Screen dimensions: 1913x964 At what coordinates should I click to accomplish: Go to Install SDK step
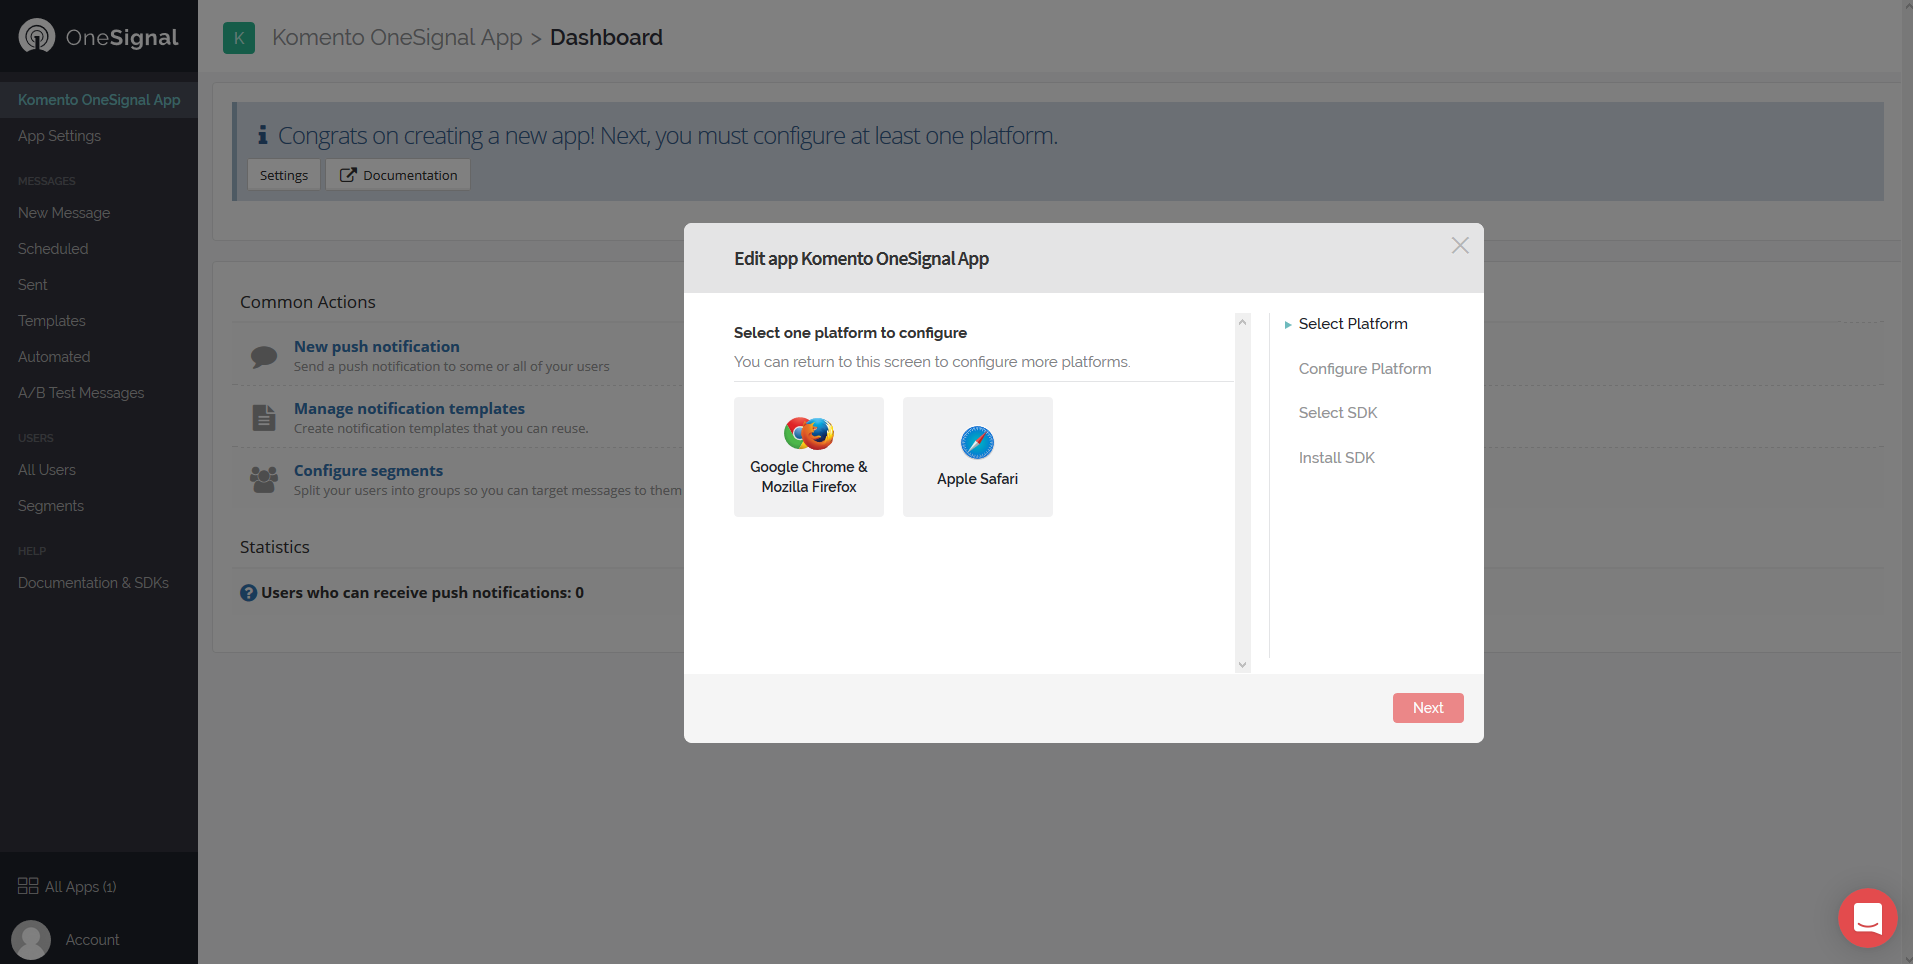[x=1337, y=458]
